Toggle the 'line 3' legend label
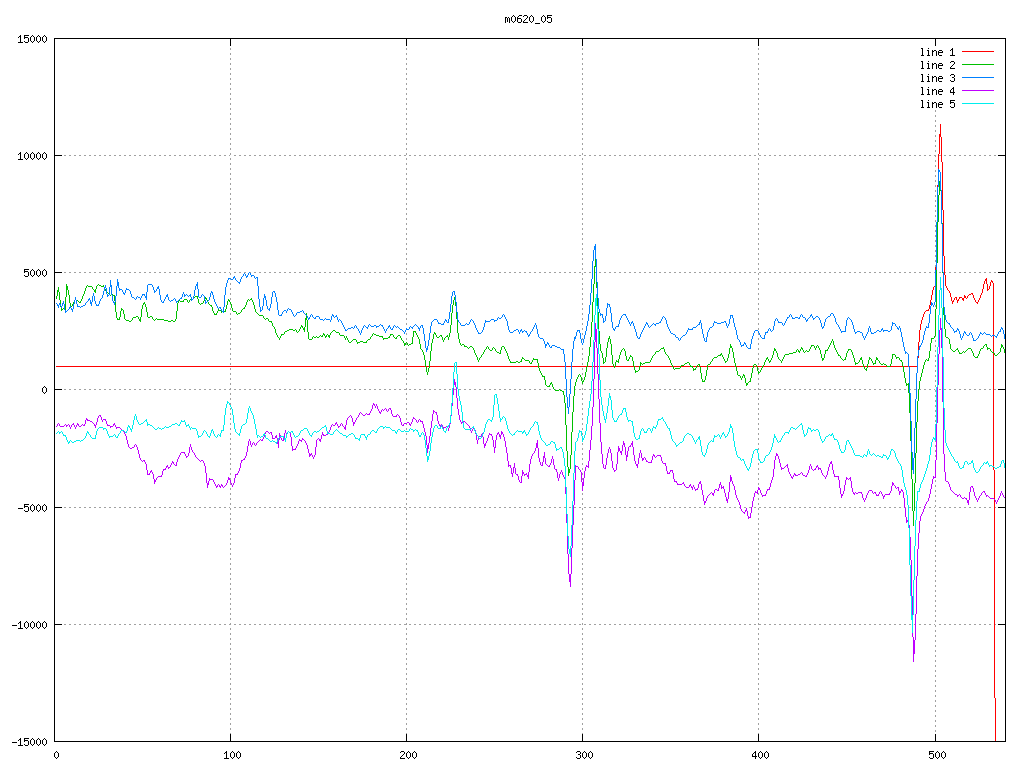The height and width of the screenshot is (768, 1024). [937, 78]
